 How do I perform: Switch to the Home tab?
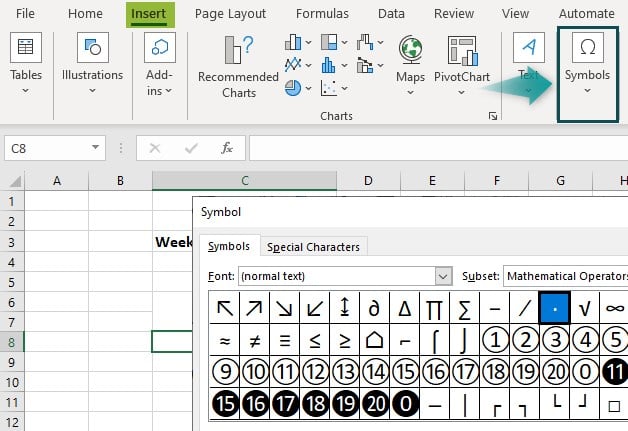85,14
